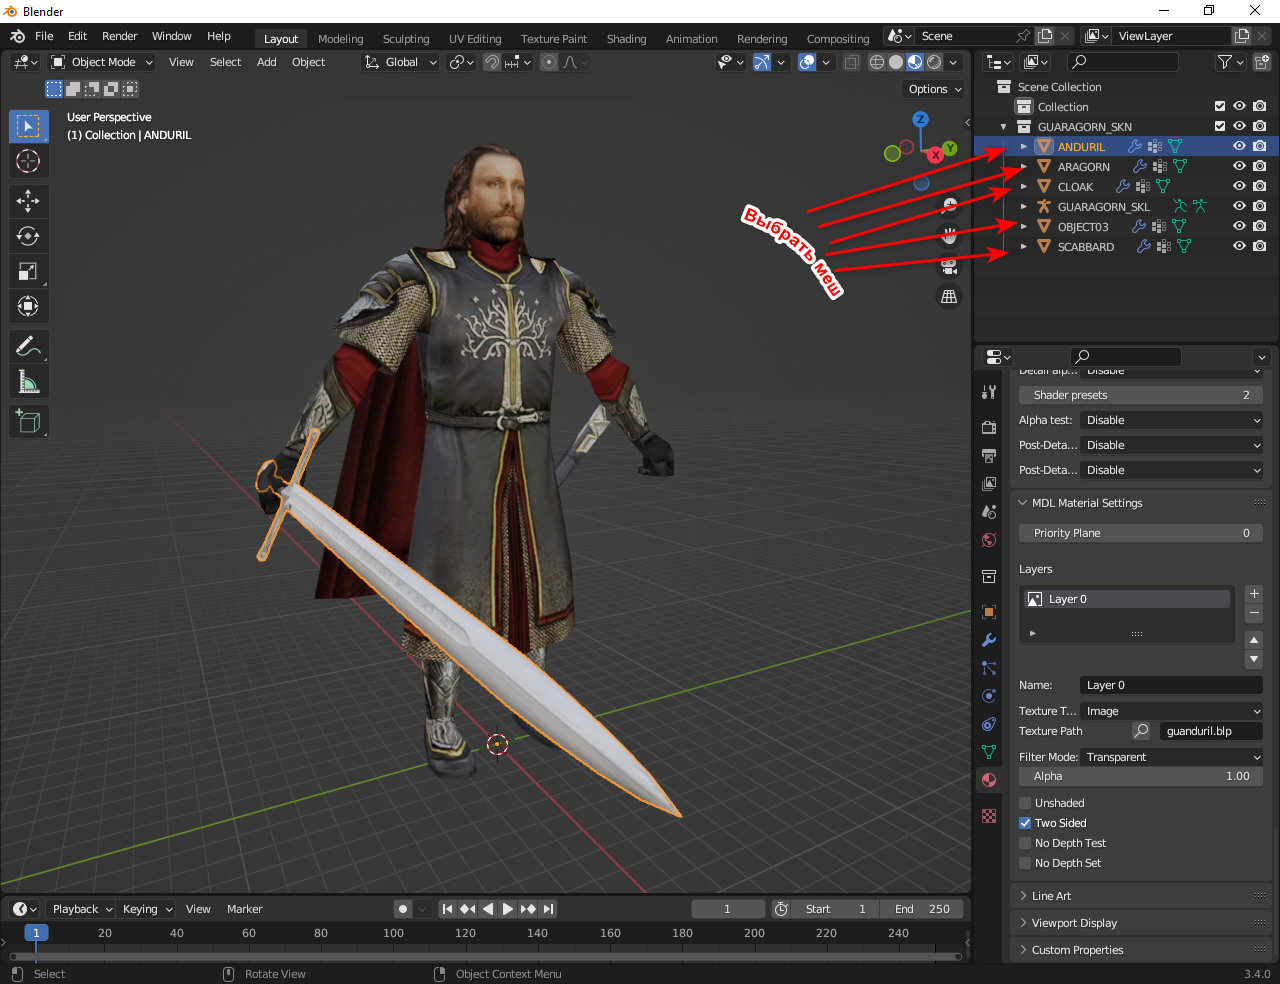This screenshot has width=1280, height=984.
Task: Exclude GUARAGORN_SKN collection from view layer
Action: click(1219, 126)
